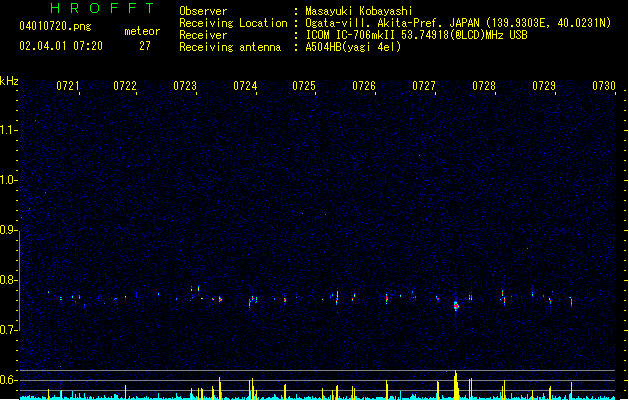Click the meteor count 27

[144, 46]
